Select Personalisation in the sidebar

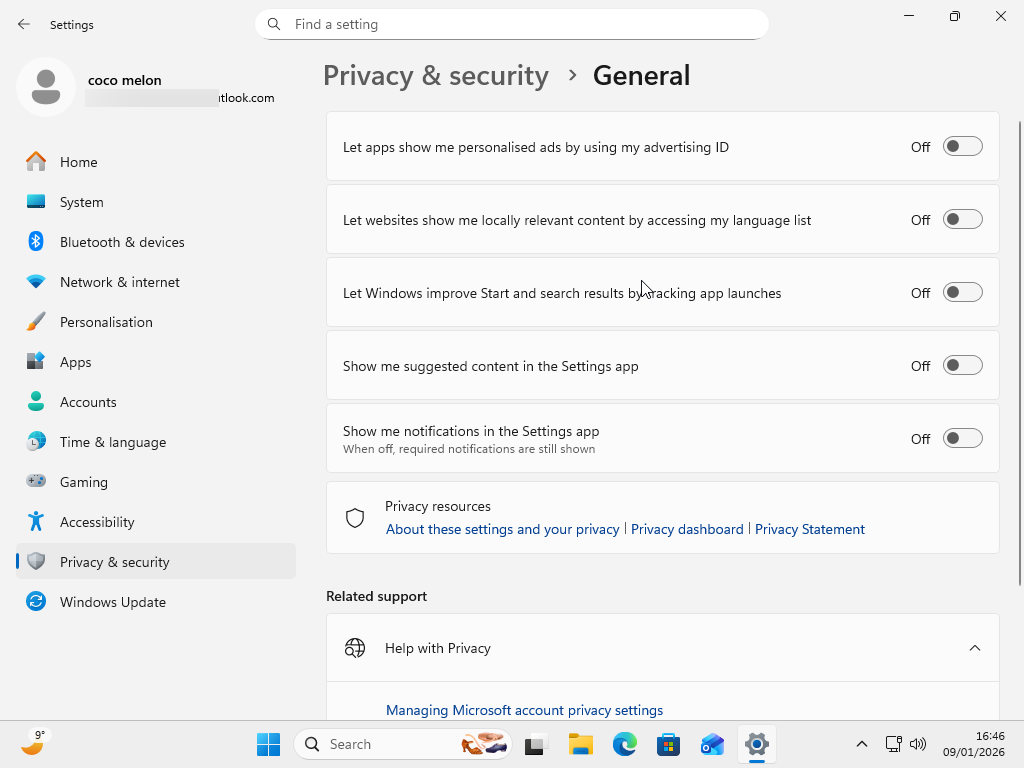pyautogui.click(x=106, y=321)
